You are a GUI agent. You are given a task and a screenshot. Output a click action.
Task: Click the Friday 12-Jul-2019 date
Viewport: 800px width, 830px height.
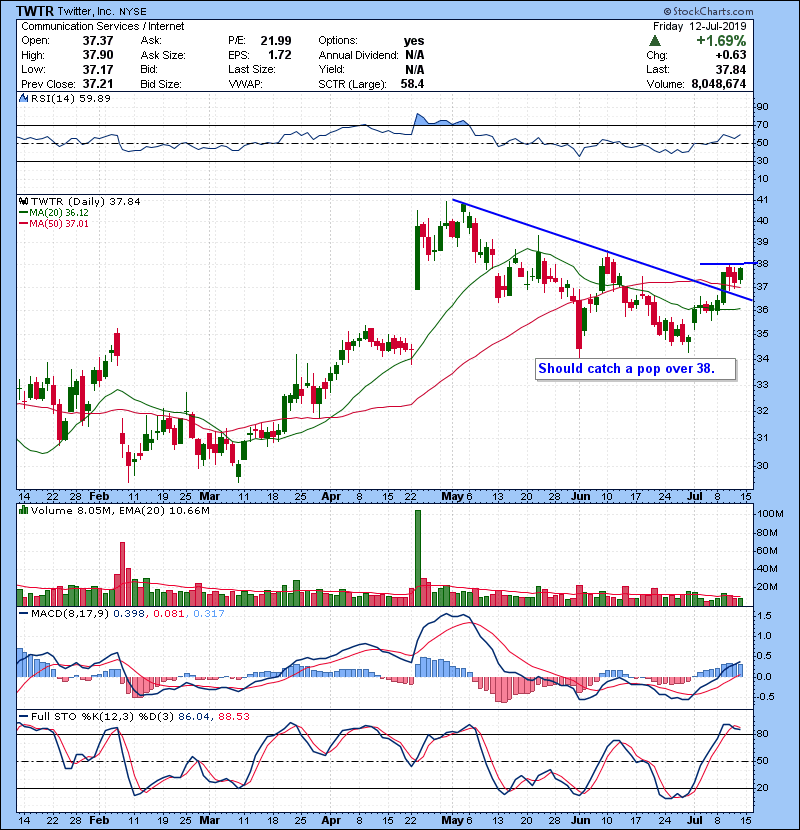click(x=699, y=26)
